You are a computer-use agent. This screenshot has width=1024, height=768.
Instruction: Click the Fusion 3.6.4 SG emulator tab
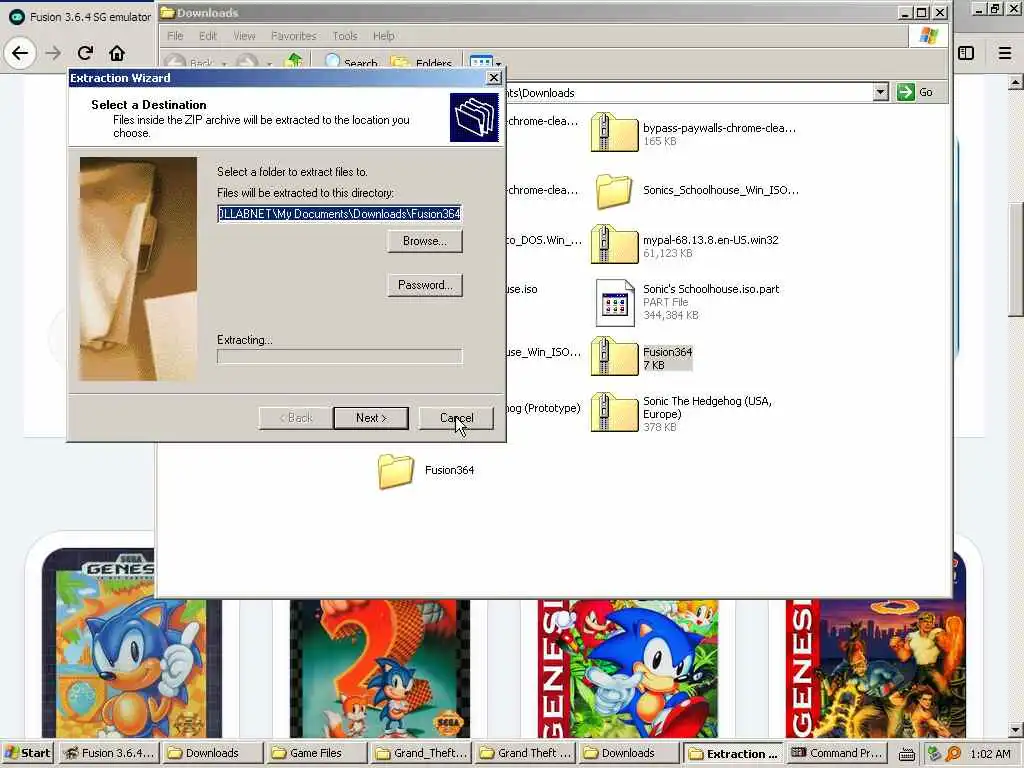(80, 17)
